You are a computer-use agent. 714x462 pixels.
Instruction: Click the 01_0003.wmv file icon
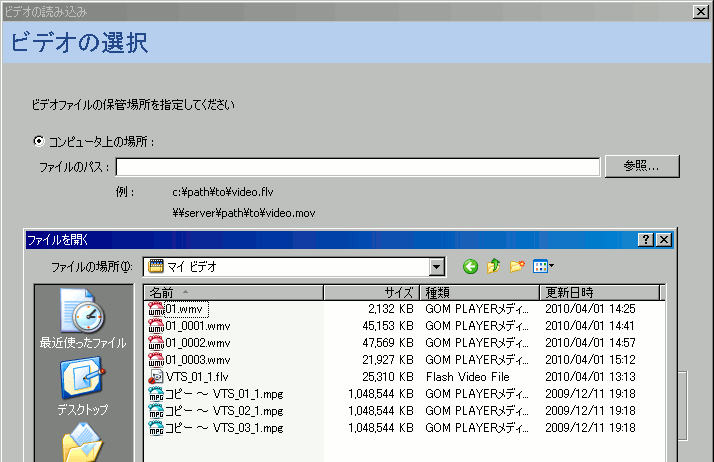pos(156,360)
